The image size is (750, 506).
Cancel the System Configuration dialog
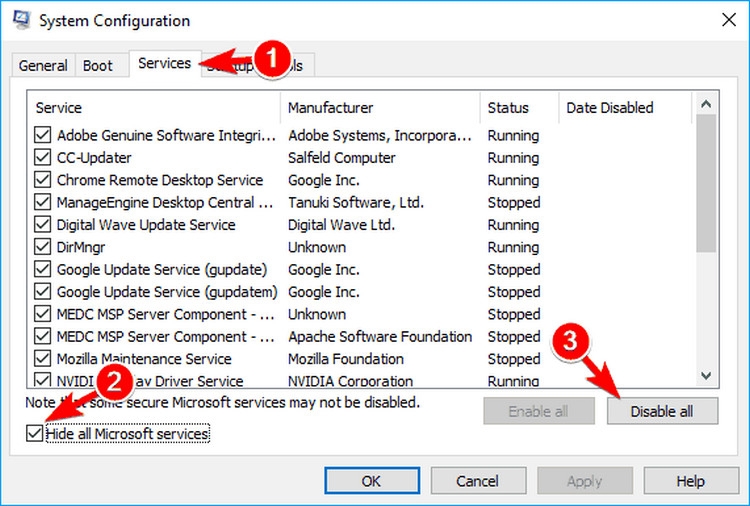(x=477, y=481)
